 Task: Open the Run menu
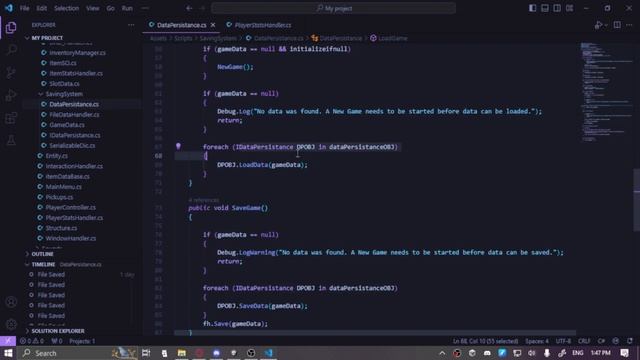pyautogui.click(x=127, y=8)
